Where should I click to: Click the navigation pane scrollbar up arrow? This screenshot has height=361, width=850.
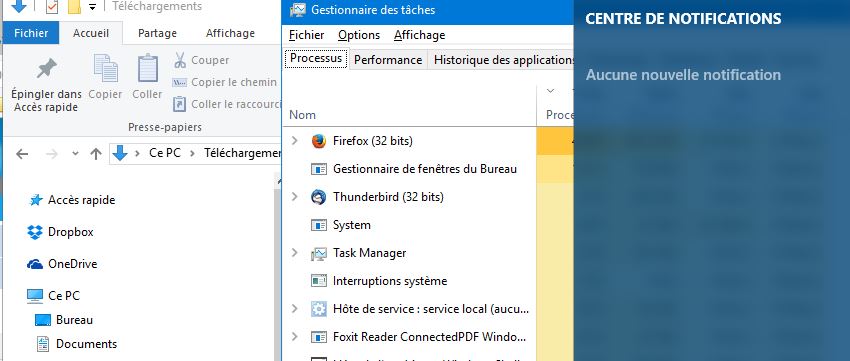[278, 183]
